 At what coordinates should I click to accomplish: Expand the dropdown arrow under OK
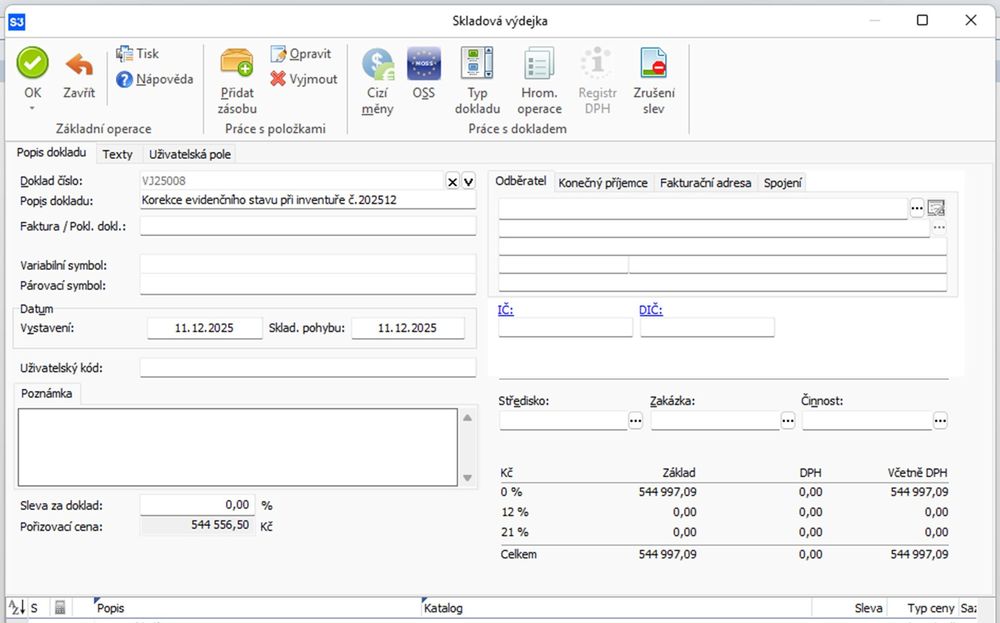[32, 109]
